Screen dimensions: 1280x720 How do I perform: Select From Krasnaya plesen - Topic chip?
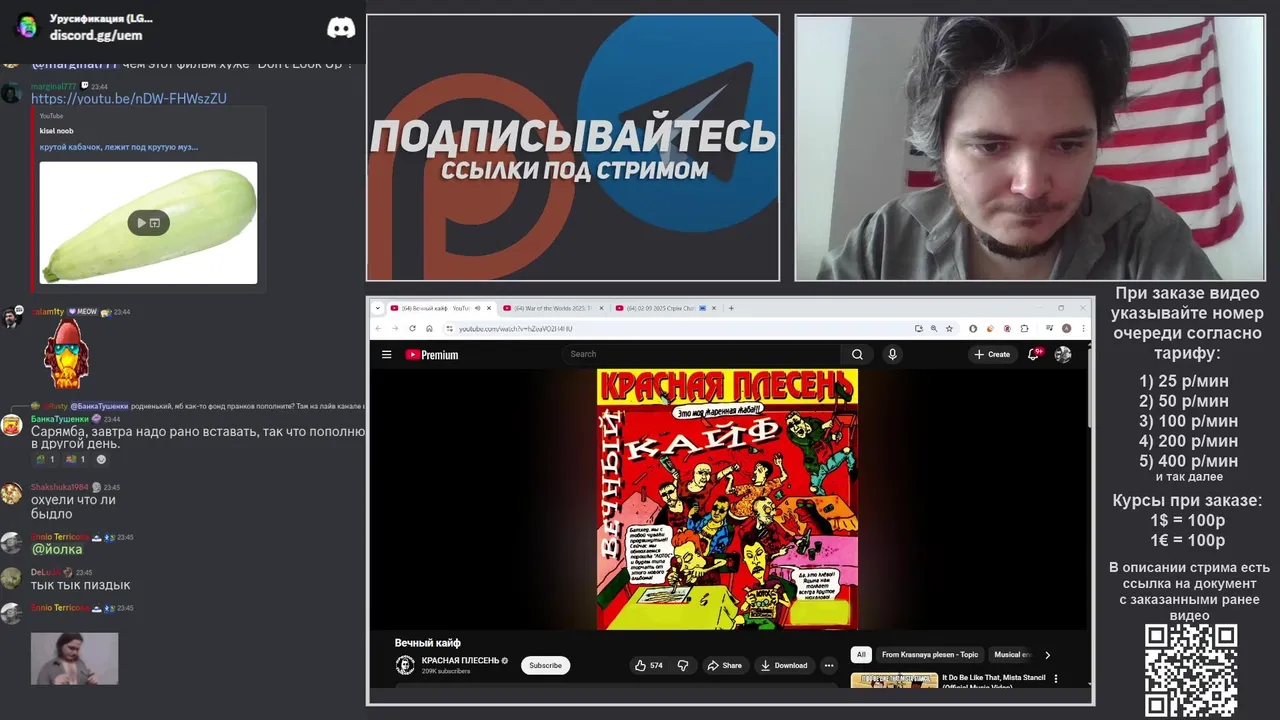[x=930, y=655]
